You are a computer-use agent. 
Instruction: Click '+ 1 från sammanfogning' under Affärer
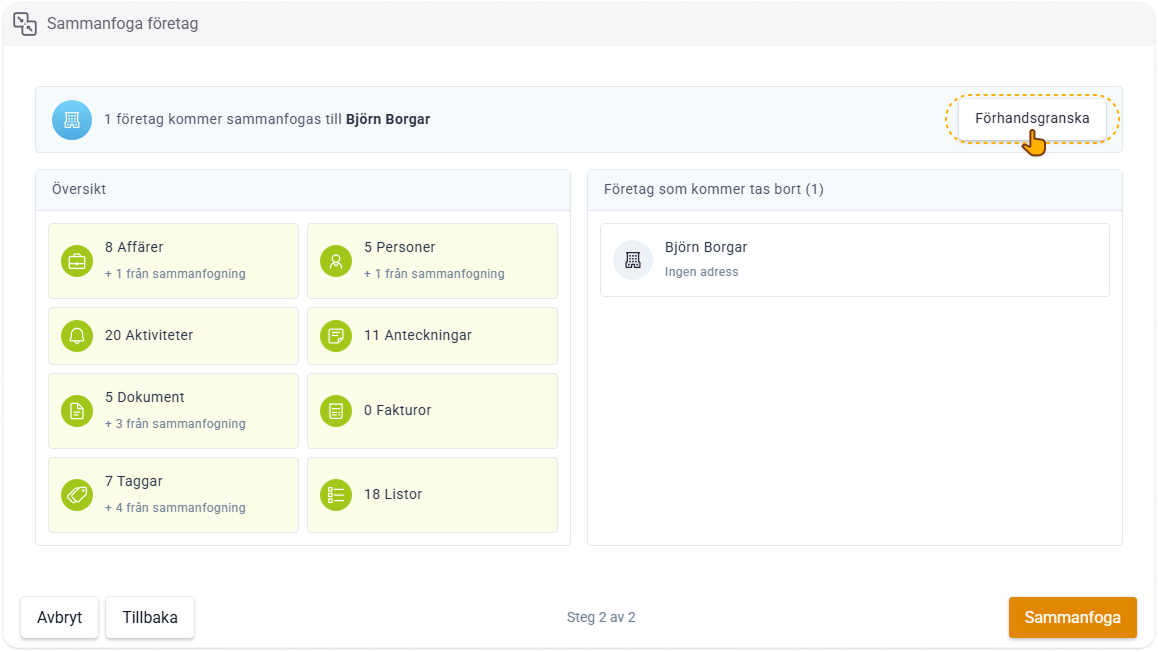(x=175, y=274)
